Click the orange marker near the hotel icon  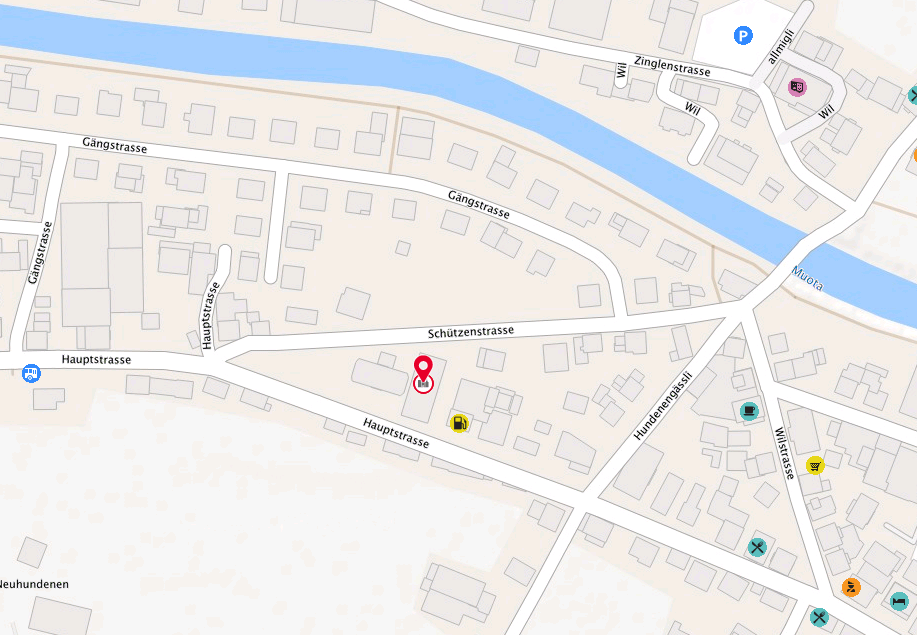tap(852, 586)
